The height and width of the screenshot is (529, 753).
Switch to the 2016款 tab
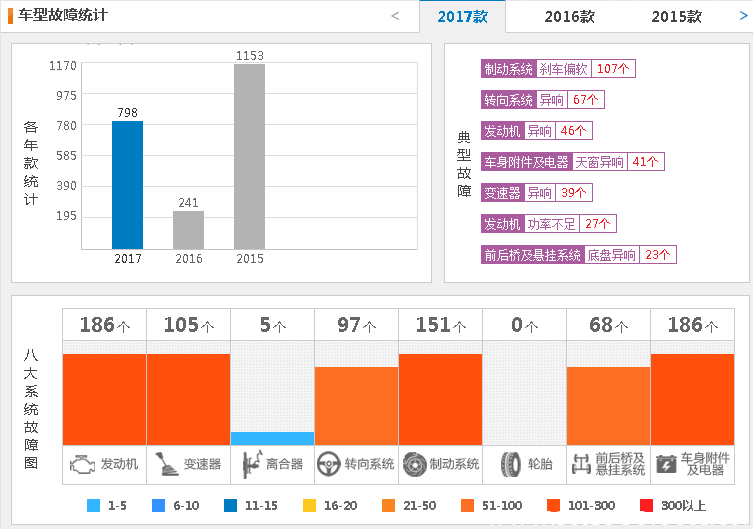pyautogui.click(x=569, y=17)
